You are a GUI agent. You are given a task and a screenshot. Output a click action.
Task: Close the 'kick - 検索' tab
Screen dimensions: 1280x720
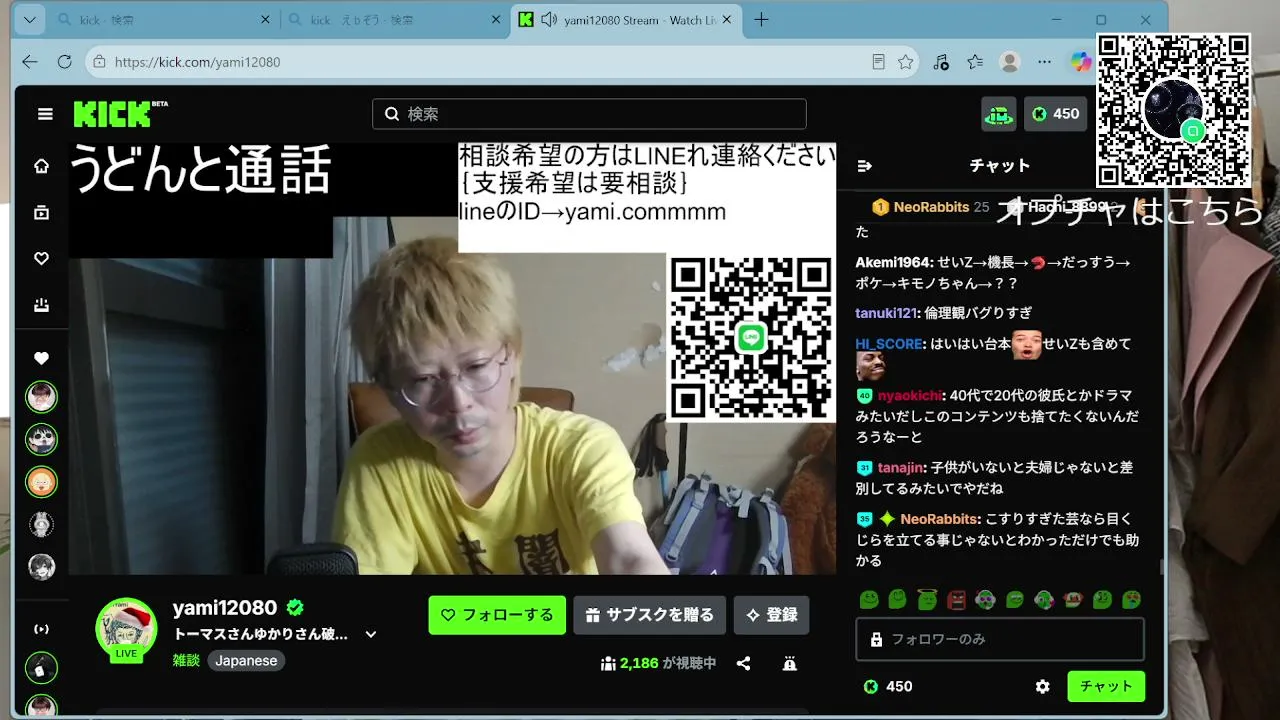tap(265, 20)
